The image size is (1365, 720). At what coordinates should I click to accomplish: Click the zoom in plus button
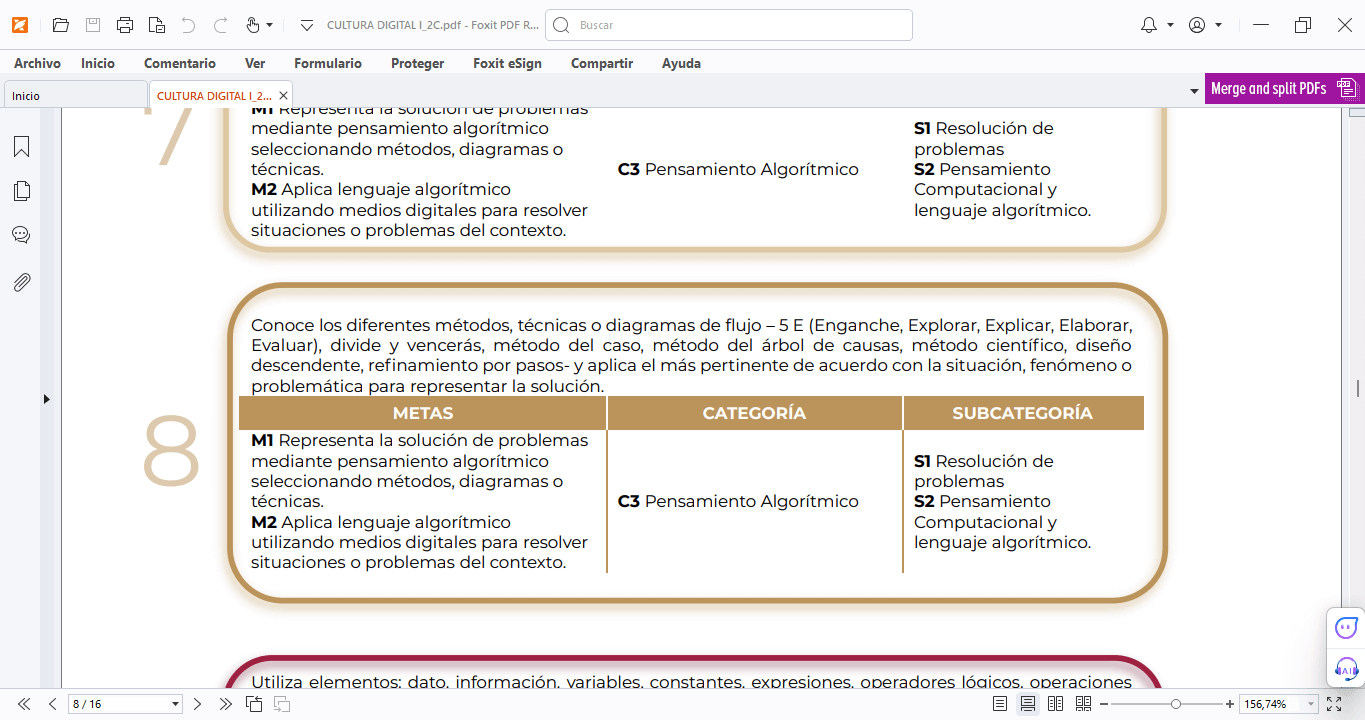tap(1230, 704)
